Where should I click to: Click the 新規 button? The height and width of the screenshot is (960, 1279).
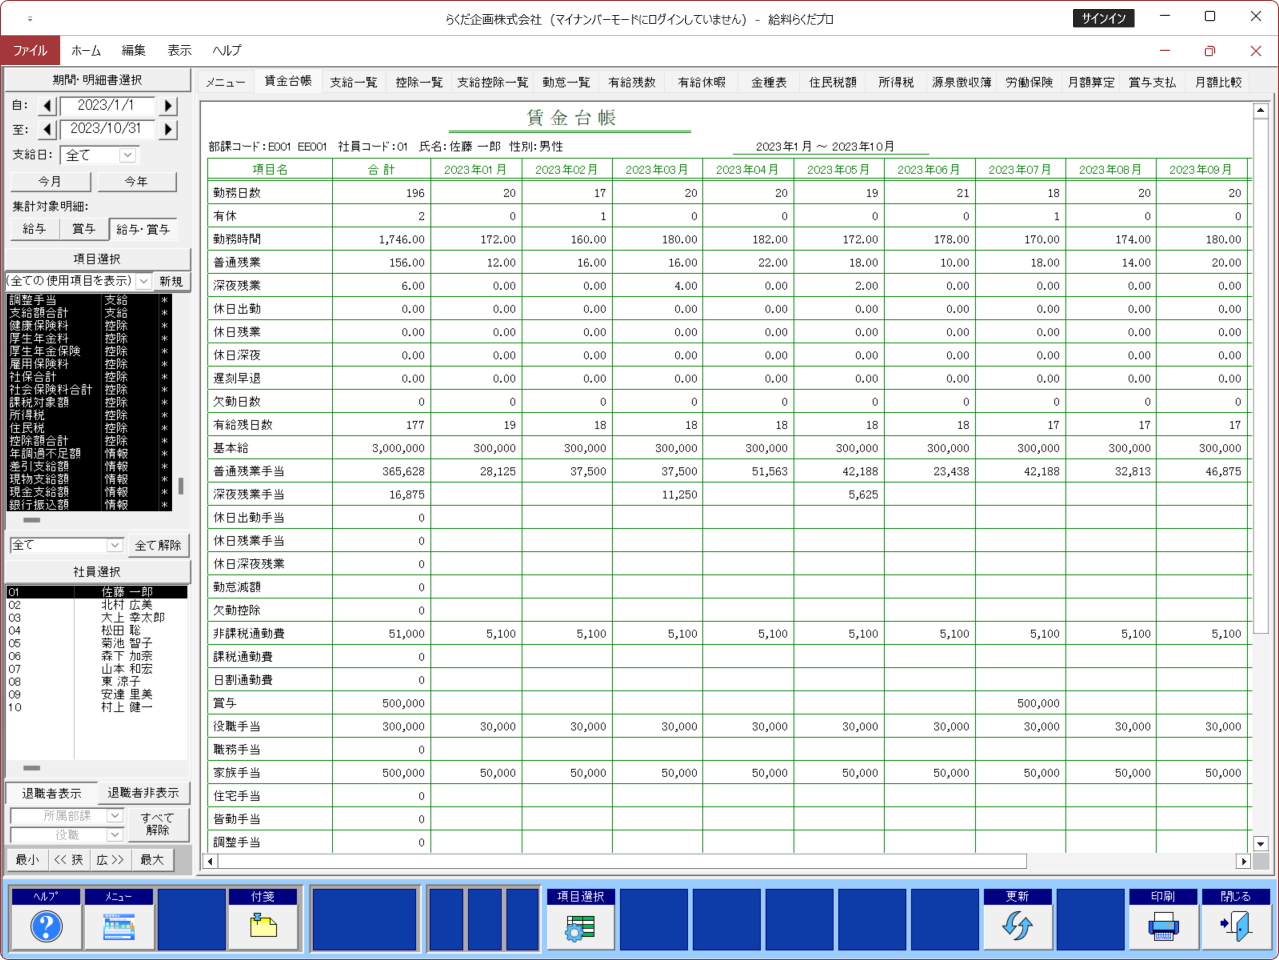(171, 281)
